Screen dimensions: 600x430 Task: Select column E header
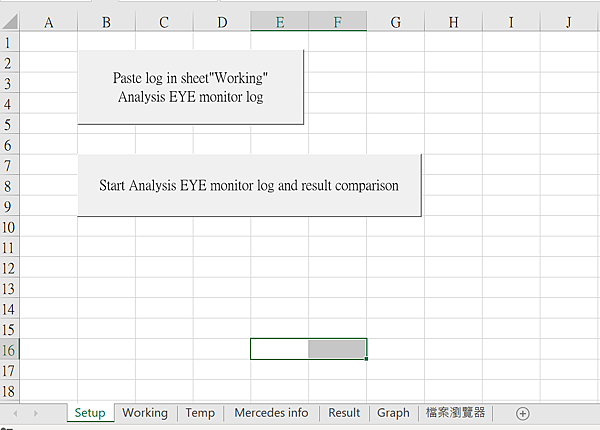[x=280, y=22]
